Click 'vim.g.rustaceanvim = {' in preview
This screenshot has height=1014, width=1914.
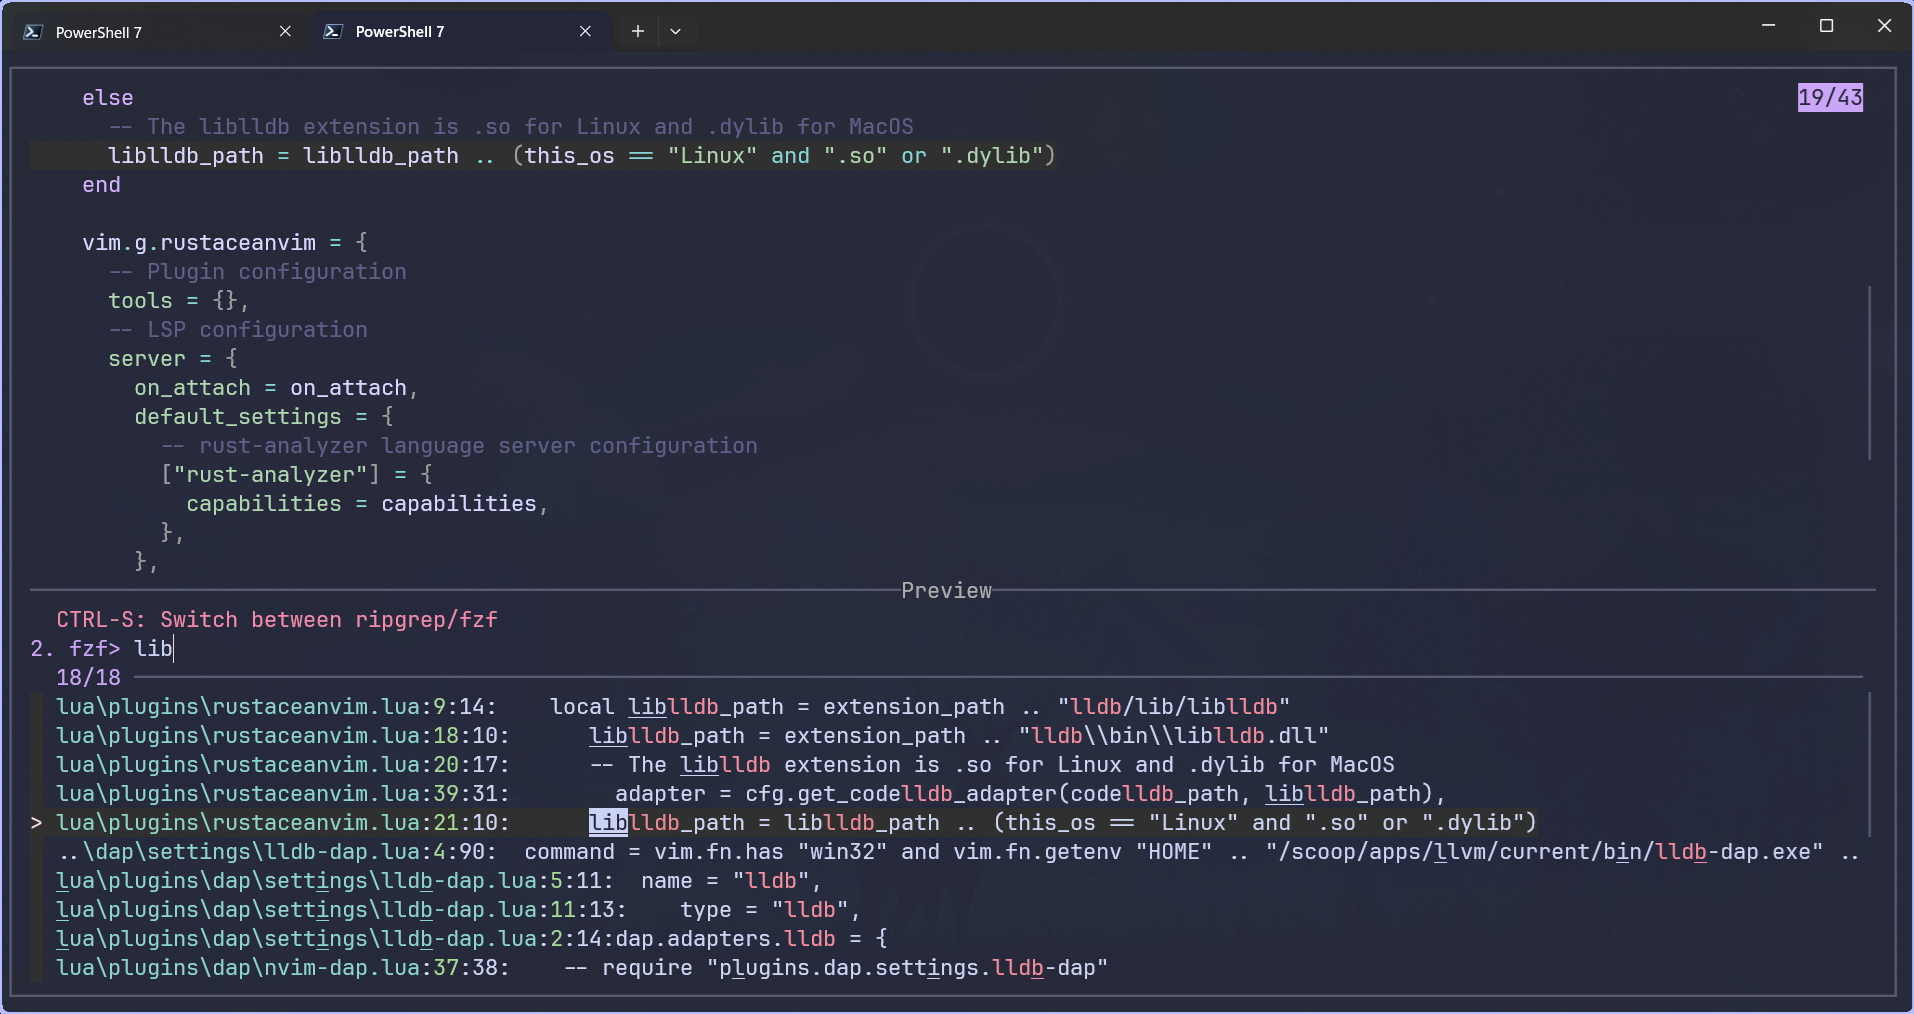tap(225, 243)
